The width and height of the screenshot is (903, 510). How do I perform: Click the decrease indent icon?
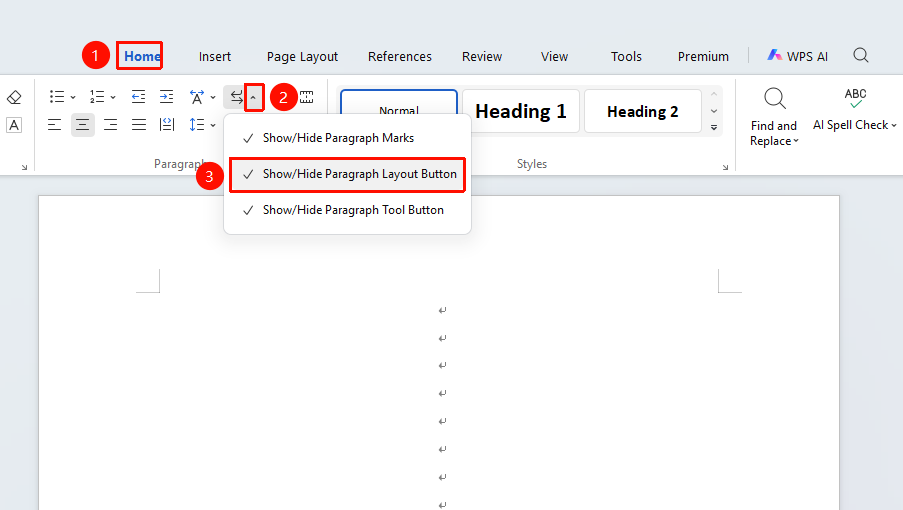[138, 97]
